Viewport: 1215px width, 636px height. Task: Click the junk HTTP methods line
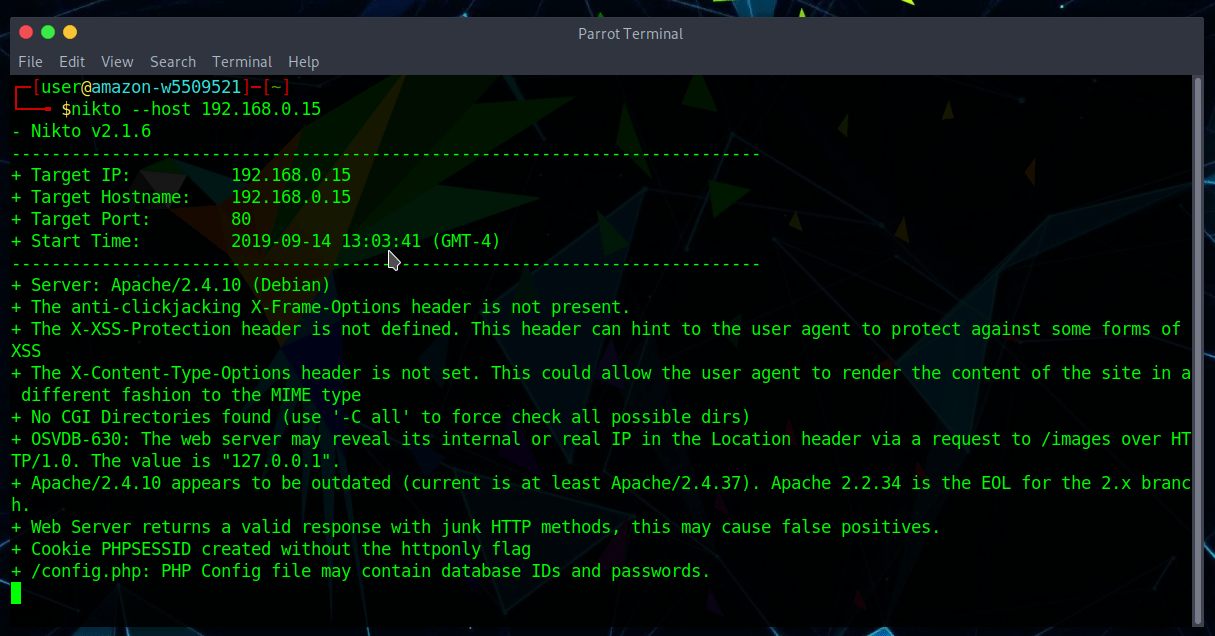pos(476,527)
